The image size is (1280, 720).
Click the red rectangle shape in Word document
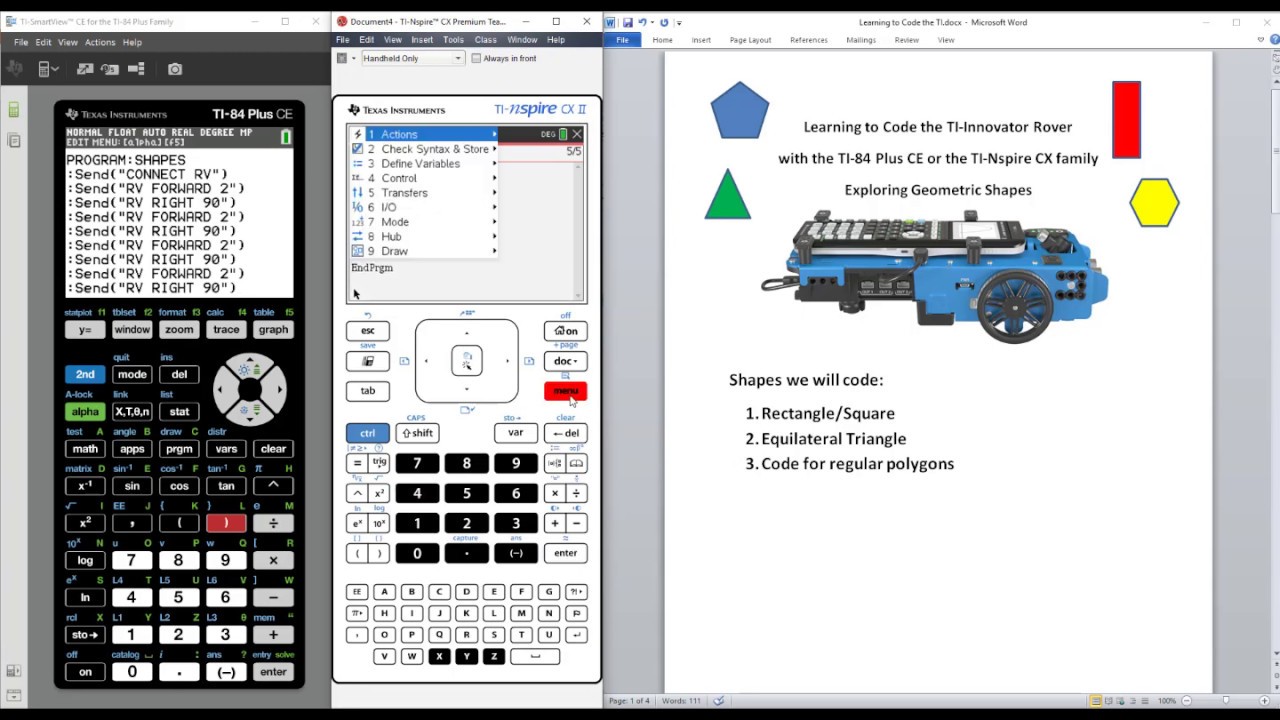(x=1126, y=120)
